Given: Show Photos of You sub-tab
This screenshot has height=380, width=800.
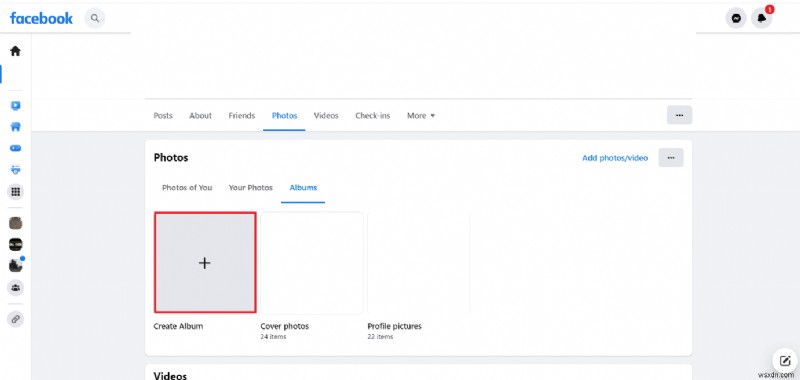Looking at the screenshot, I should [x=187, y=188].
